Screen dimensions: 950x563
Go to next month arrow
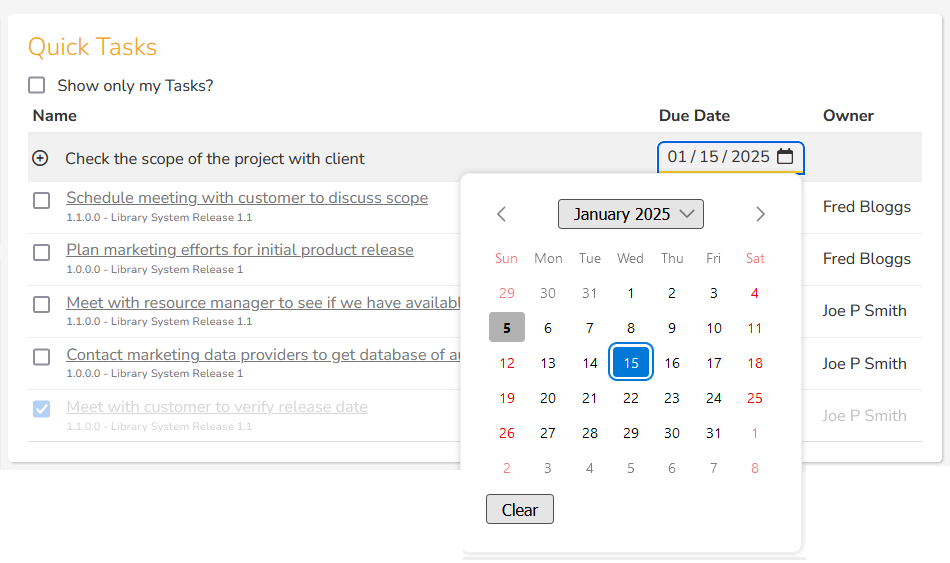(x=760, y=214)
